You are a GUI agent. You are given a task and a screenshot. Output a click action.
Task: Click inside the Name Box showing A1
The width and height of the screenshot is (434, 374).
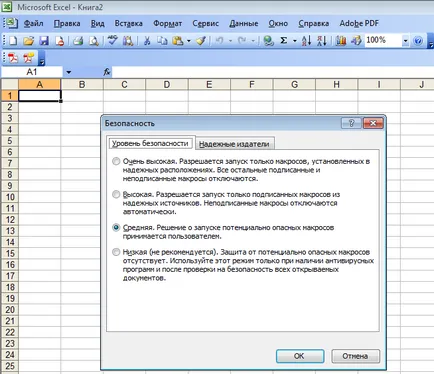click(32, 72)
